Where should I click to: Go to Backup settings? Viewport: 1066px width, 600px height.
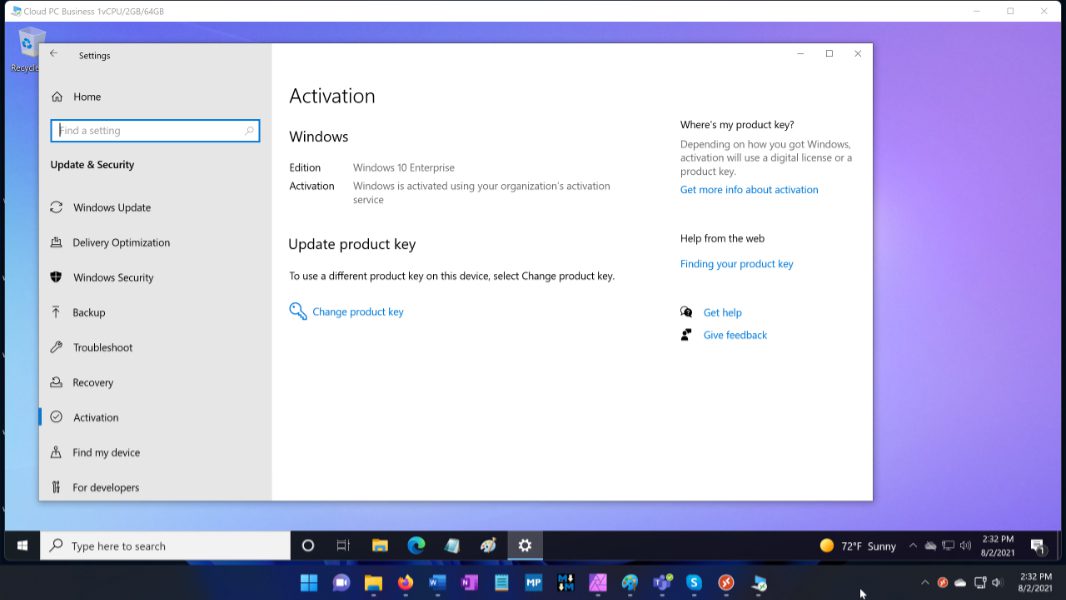(x=88, y=313)
